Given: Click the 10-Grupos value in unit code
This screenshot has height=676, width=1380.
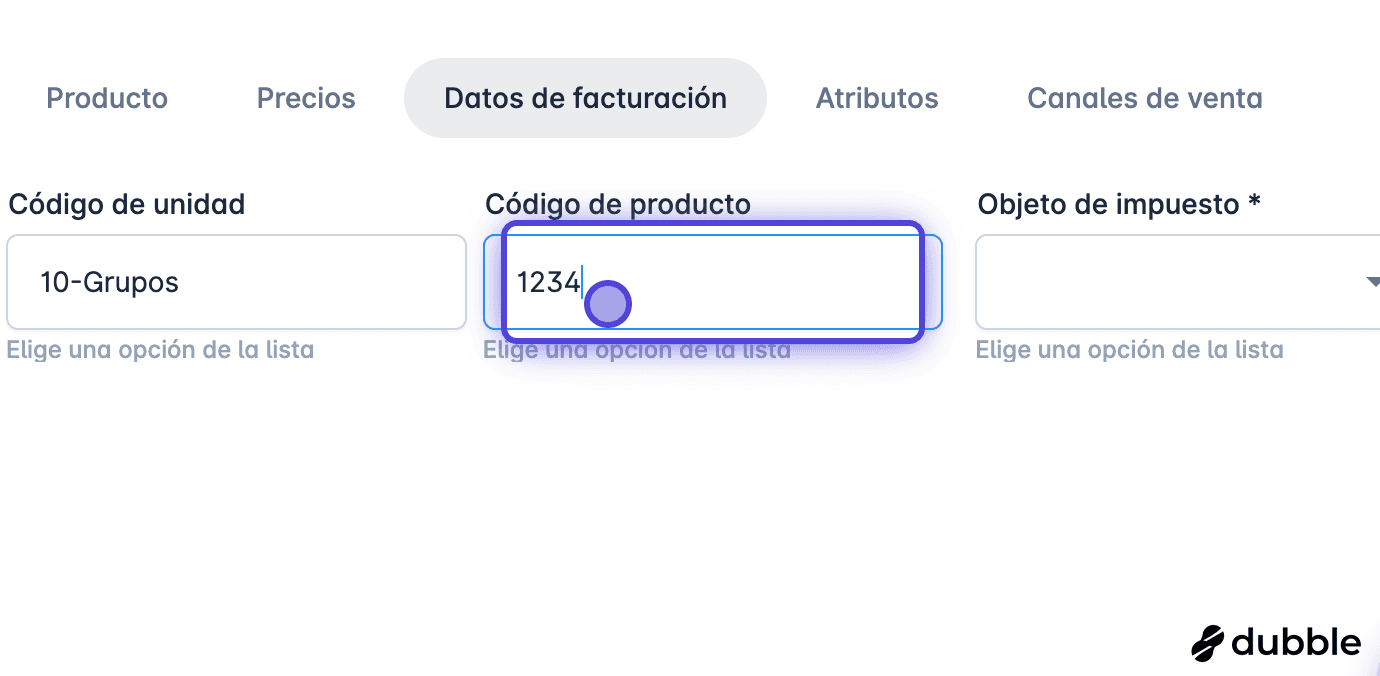Looking at the screenshot, I should pyautogui.click(x=109, y=282).
